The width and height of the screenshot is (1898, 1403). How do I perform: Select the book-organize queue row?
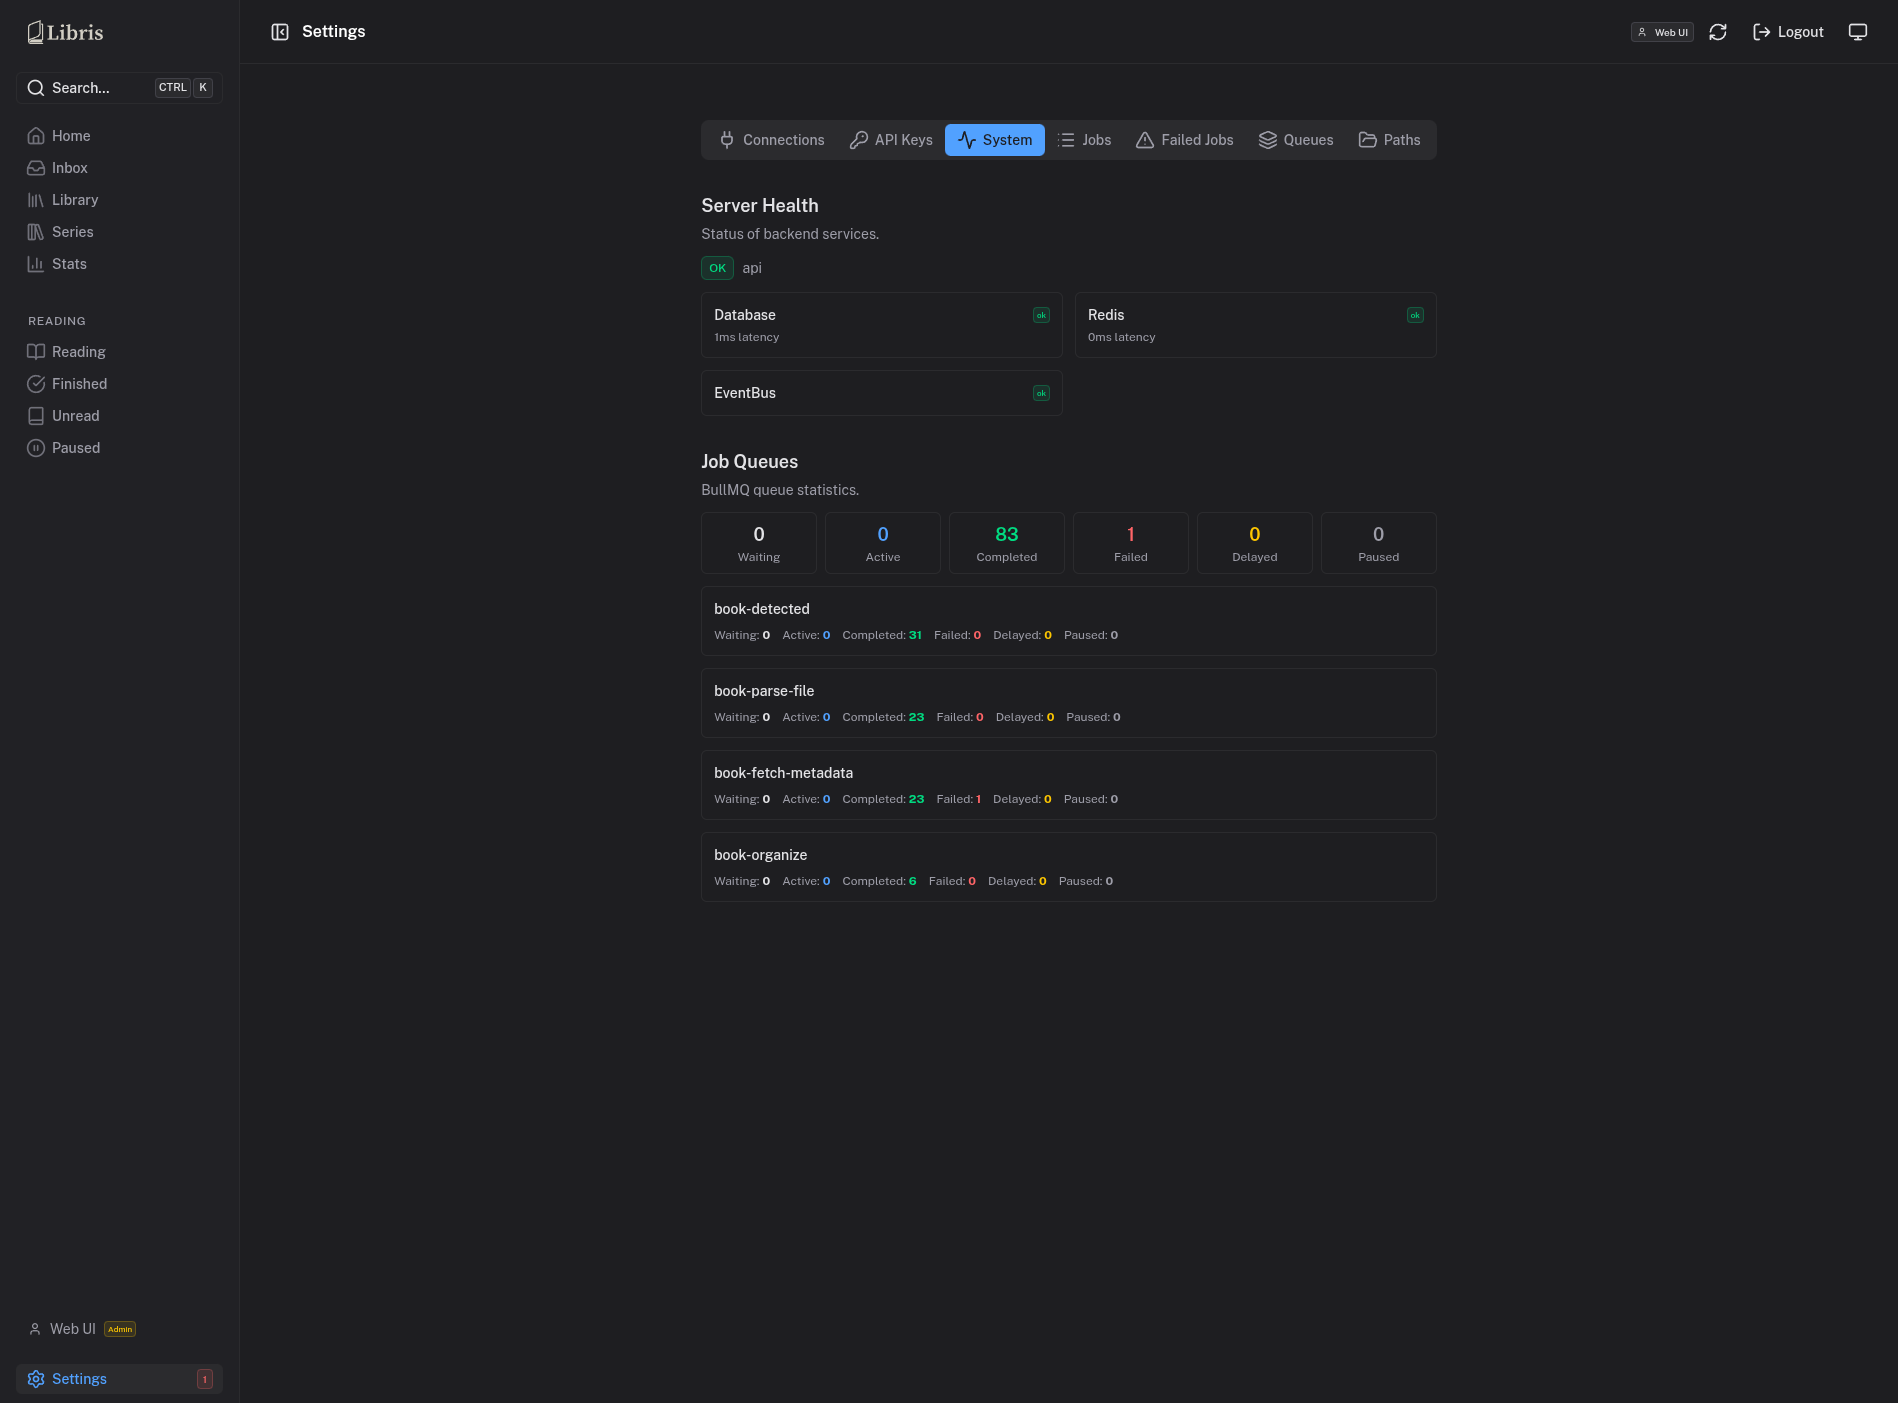(1069, 867)
